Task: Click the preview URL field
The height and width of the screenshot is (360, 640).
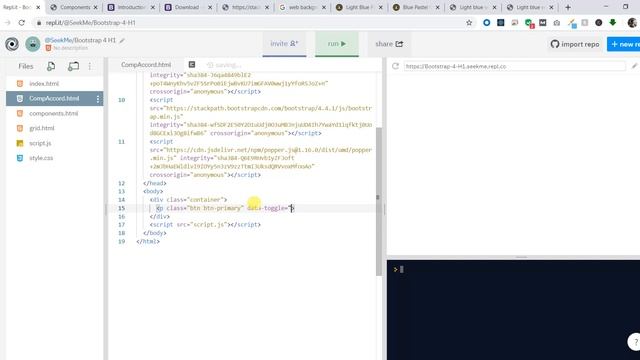Action: (x=514, y=66)
